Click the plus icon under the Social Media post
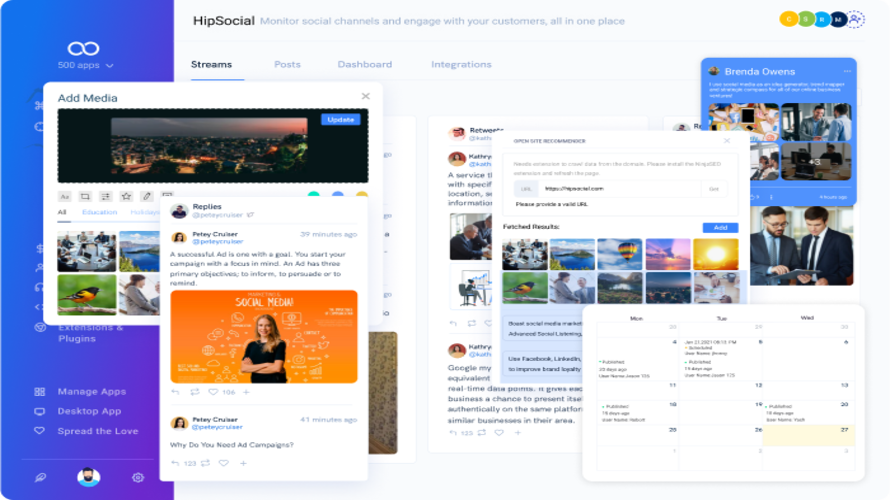 246,392
